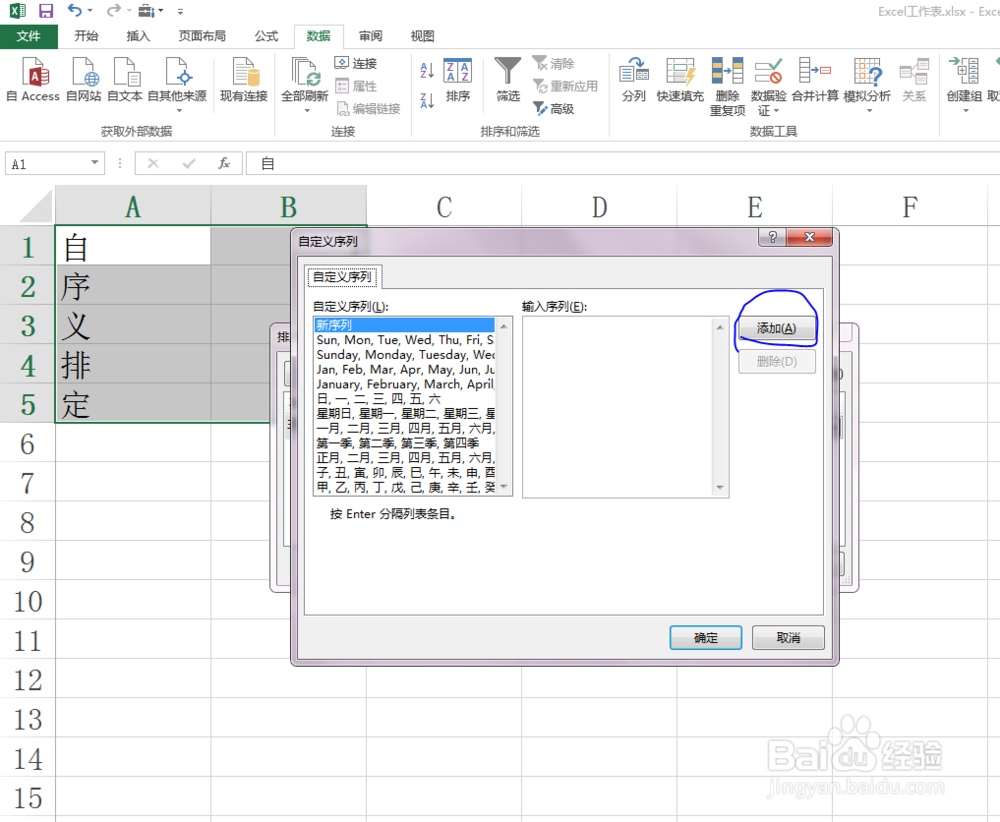Click the Data Validation (数据验证) icon
The image size is (1000, 822).
[x=768, y=71]
